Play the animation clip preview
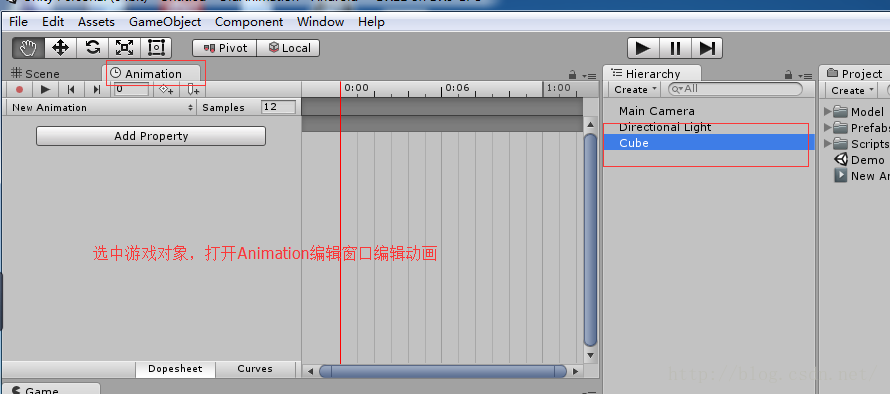890x394 pixels. (45, 89)
